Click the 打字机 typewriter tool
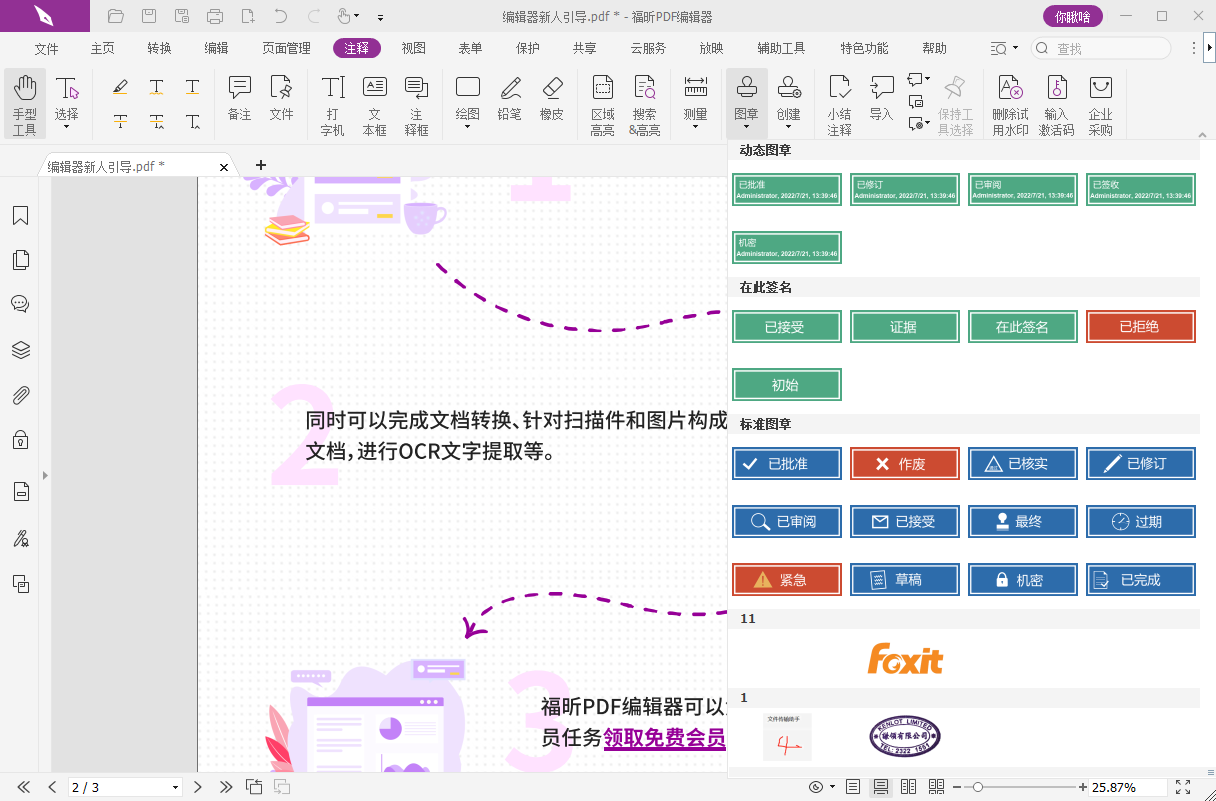Image resolution: width=1216 pixels, height=801 pixels. 332,104
